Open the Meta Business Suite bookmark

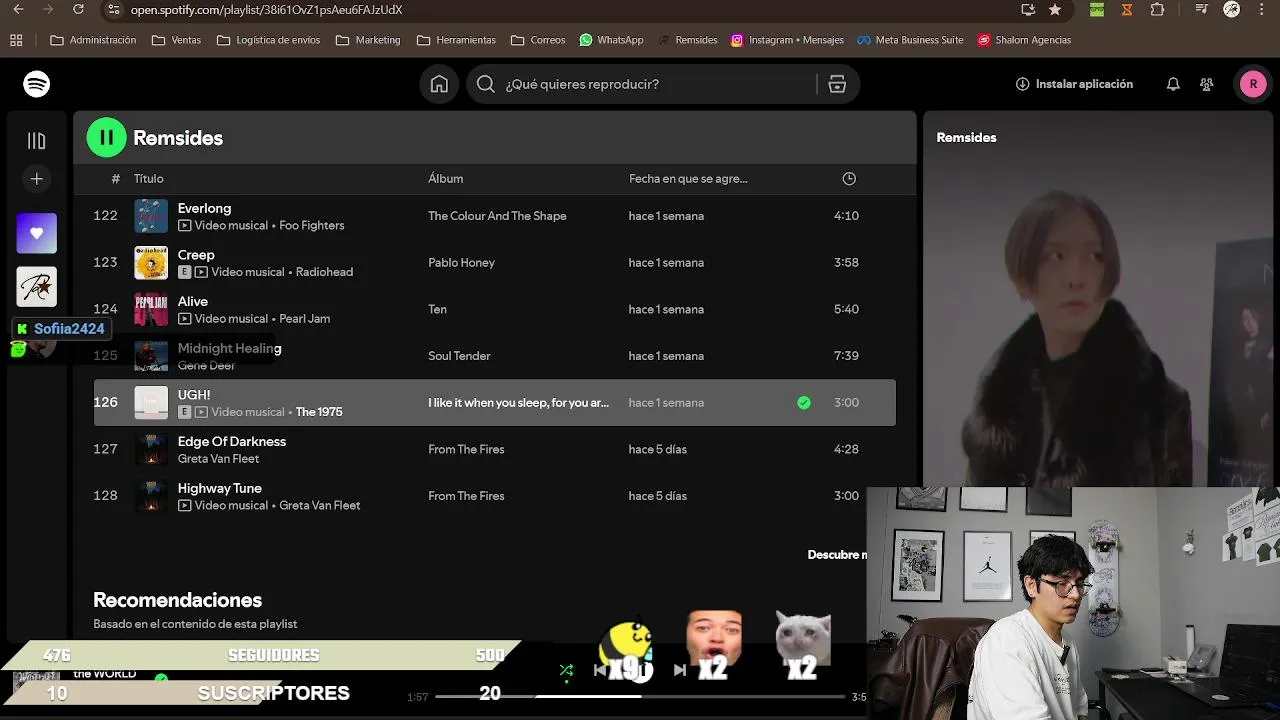pos(910,40)
